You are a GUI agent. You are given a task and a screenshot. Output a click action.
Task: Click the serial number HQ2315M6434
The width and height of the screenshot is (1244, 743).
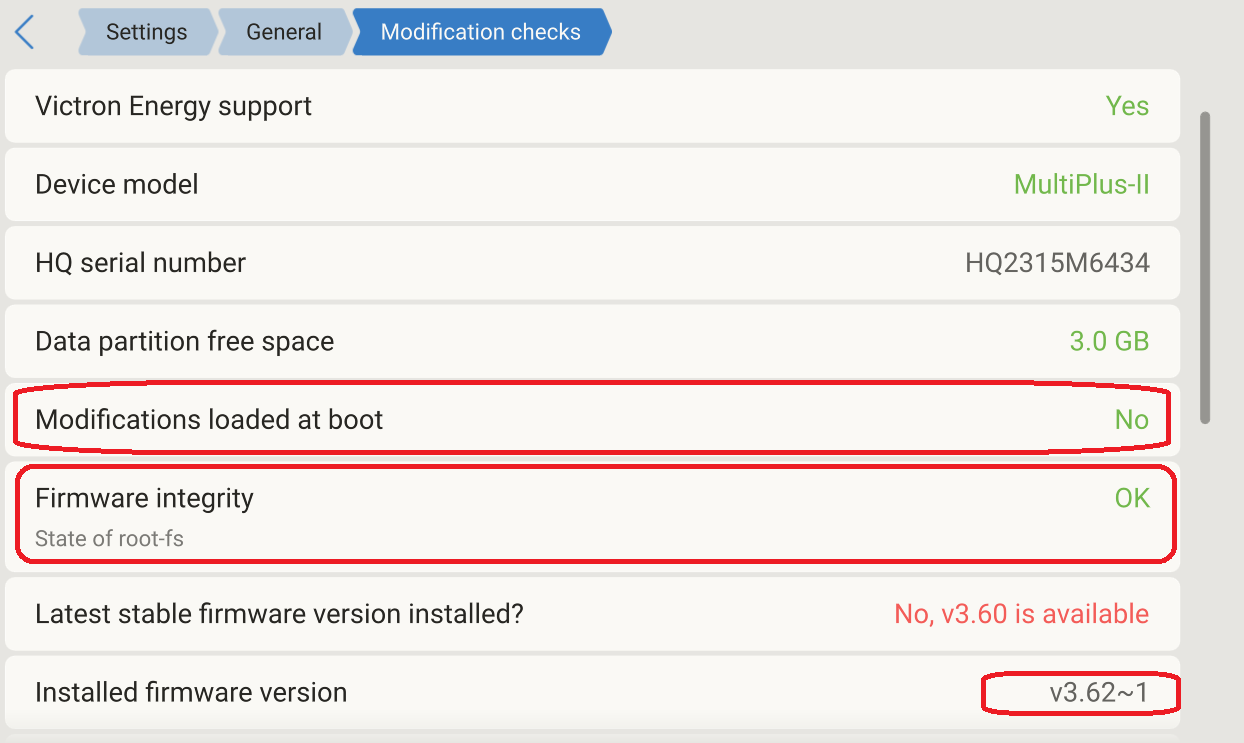tap(1057, 263)
